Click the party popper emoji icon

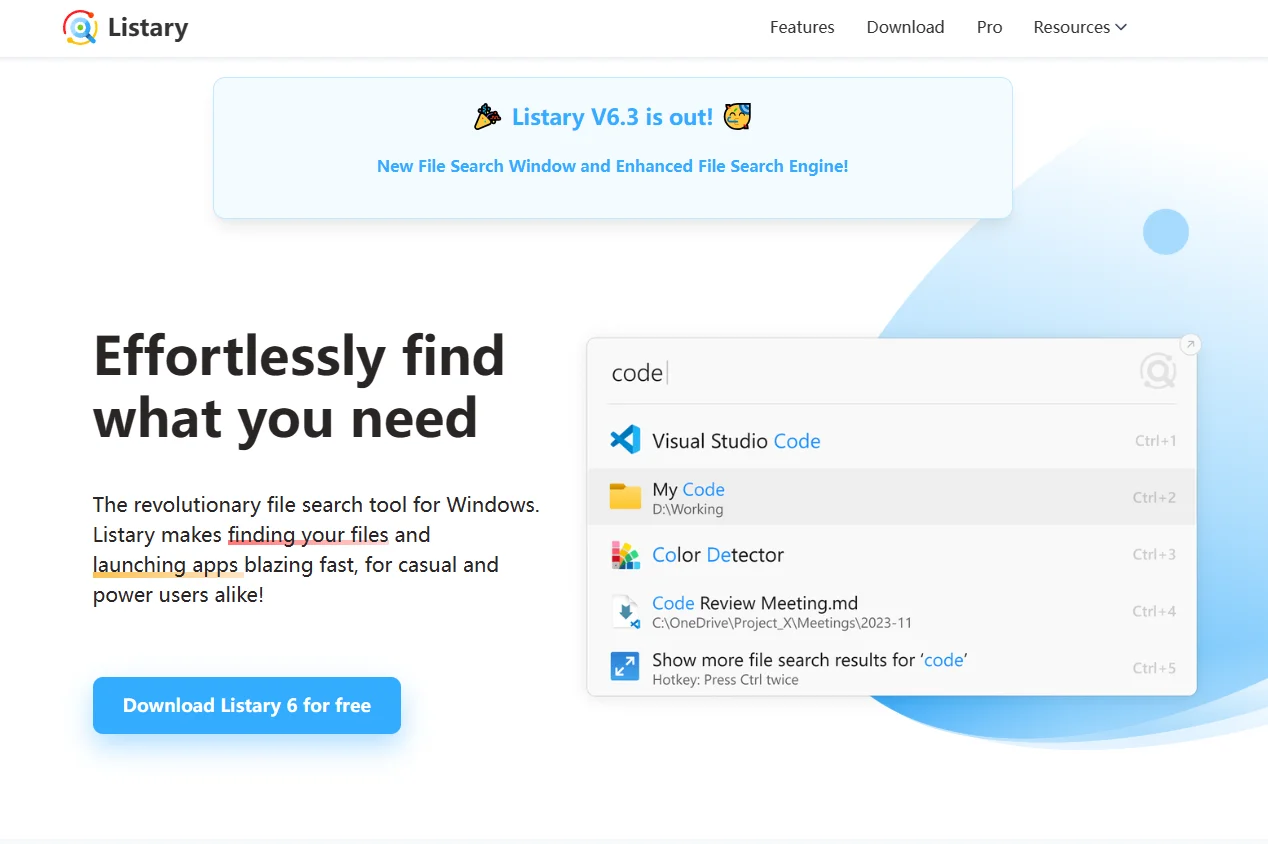[x=487, y=117]
